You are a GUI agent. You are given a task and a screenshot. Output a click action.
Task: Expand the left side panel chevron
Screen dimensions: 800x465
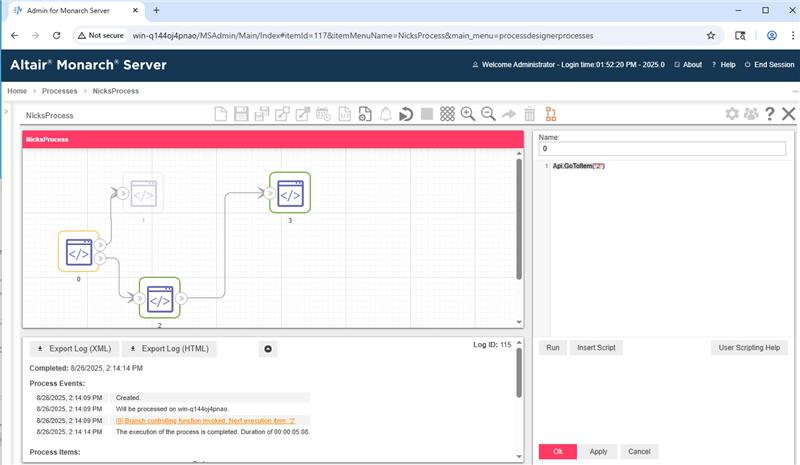tap(6, 111)
